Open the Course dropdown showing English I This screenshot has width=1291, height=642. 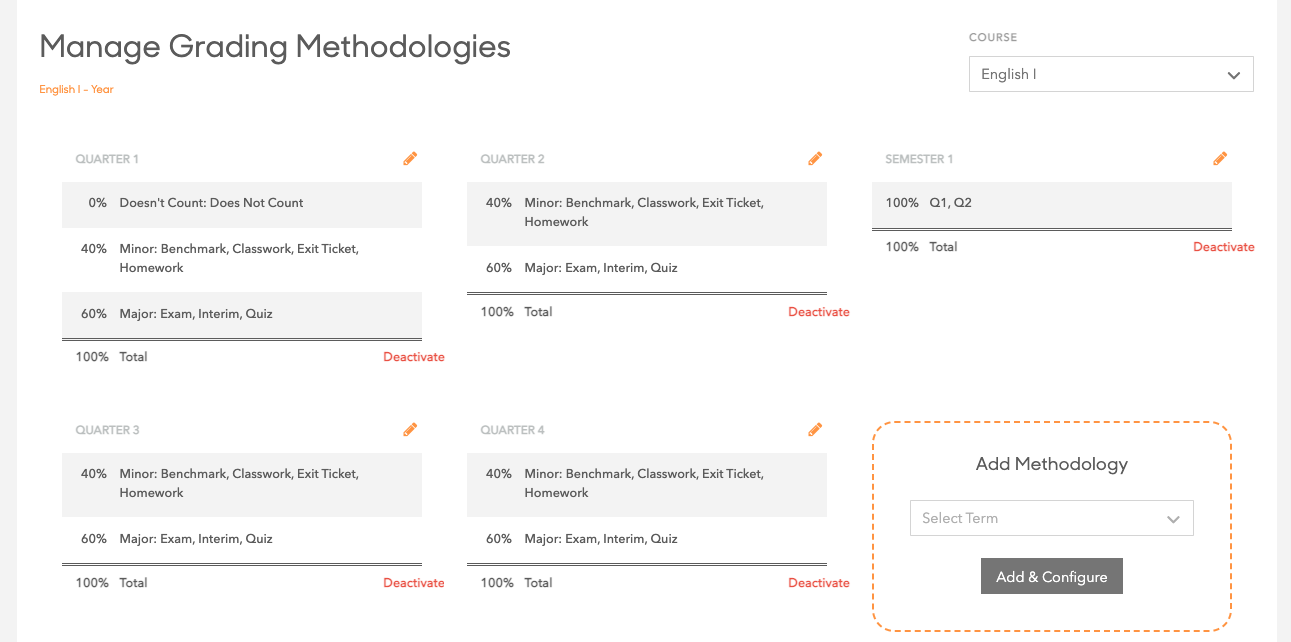(x=1110, y=75)
